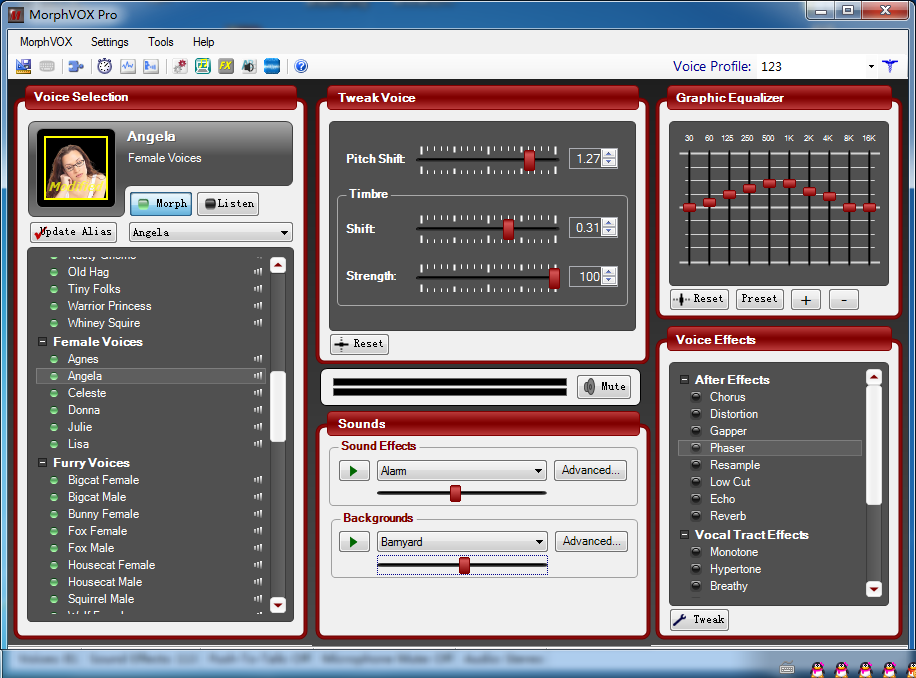The width and height of the screenshot is (916, 678).
Task: Enable the Gapper effect
Action: (x=696, y=430)
